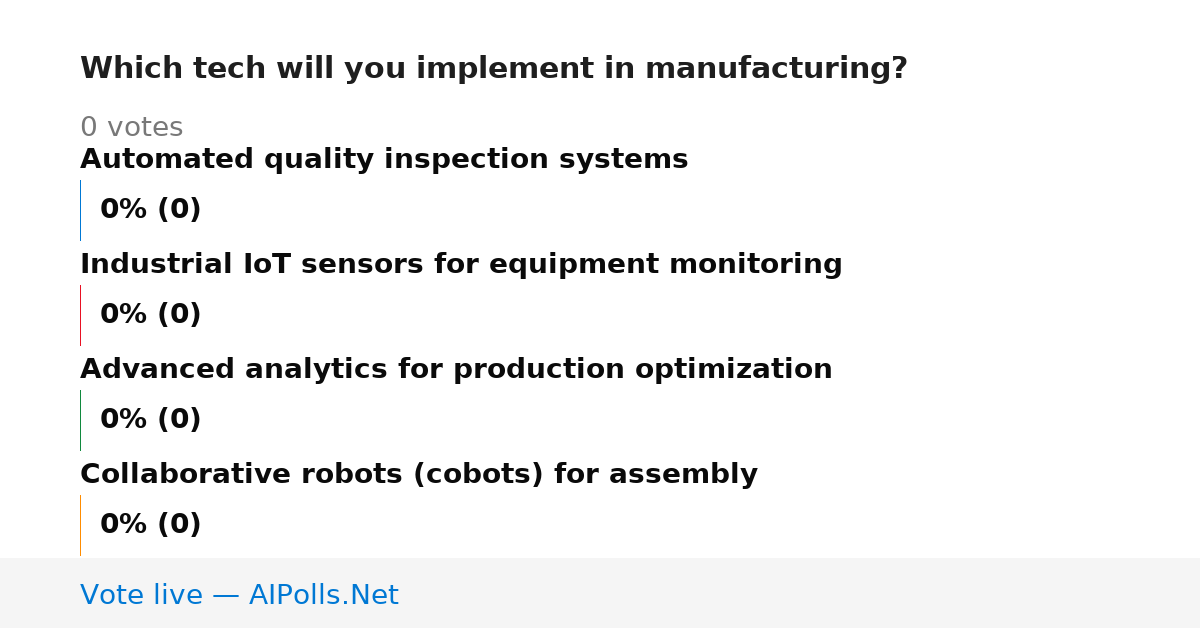
Task: Click the 0% (0) result under Advanced analytics
Action: click(x=151, y=420)
